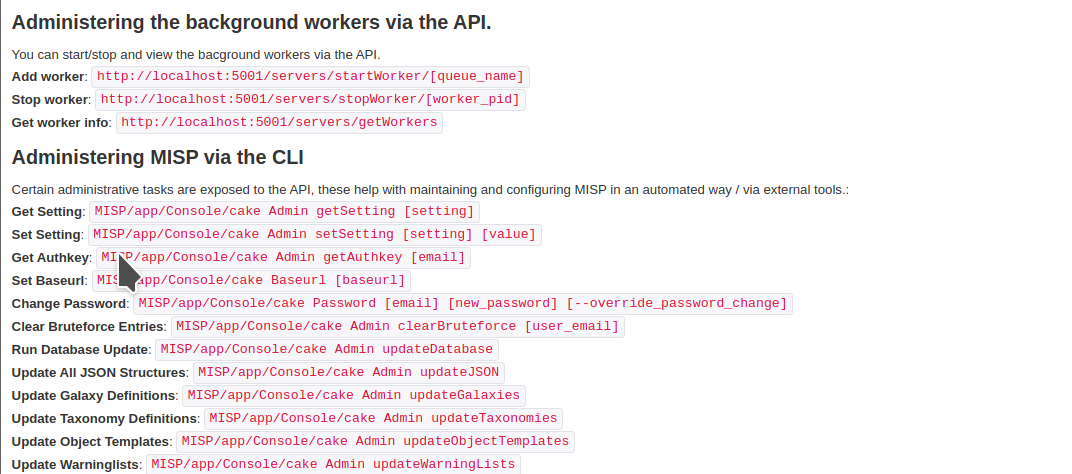Click the updateDatabase command code block
The image size is (1072, 474).
(x=327, y=350)
